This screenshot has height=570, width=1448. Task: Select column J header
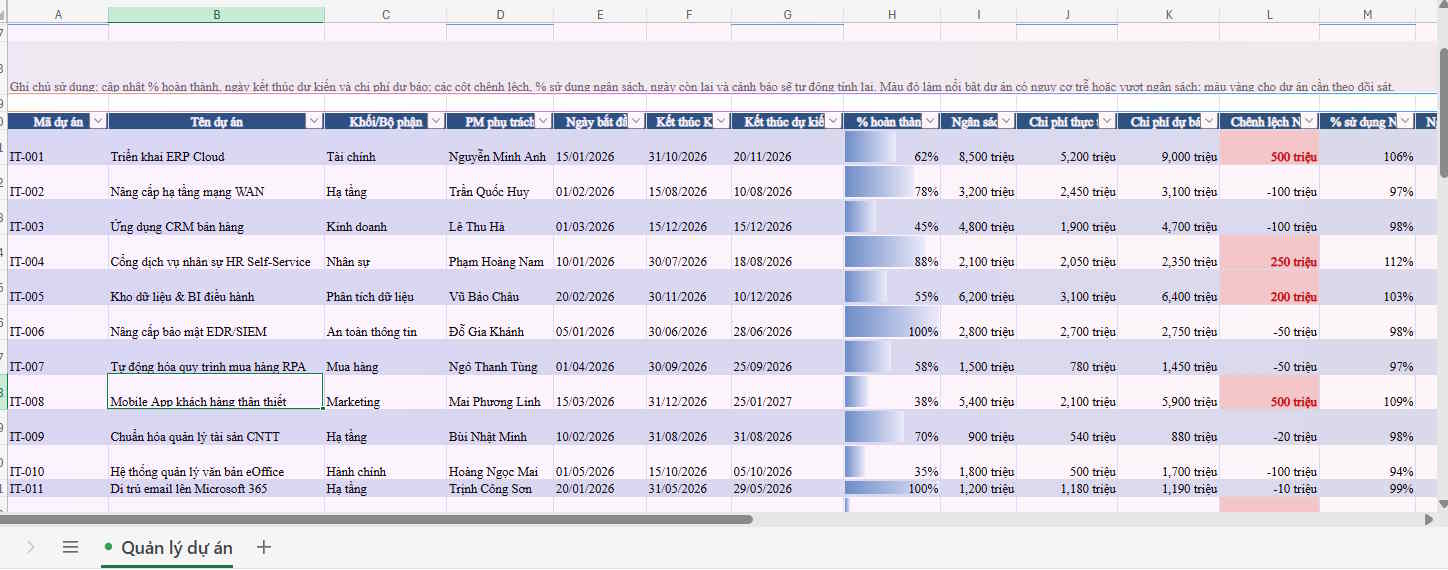pyautogui.click(x=1067, y=15)
